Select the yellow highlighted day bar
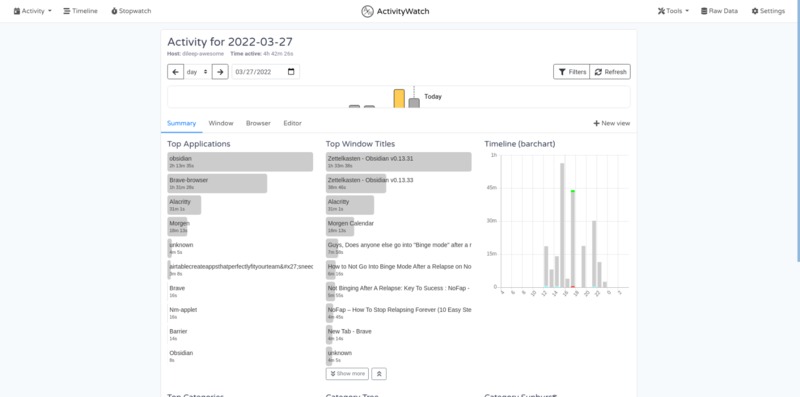Viewport: 800px width, 397px height. (399, 98)
